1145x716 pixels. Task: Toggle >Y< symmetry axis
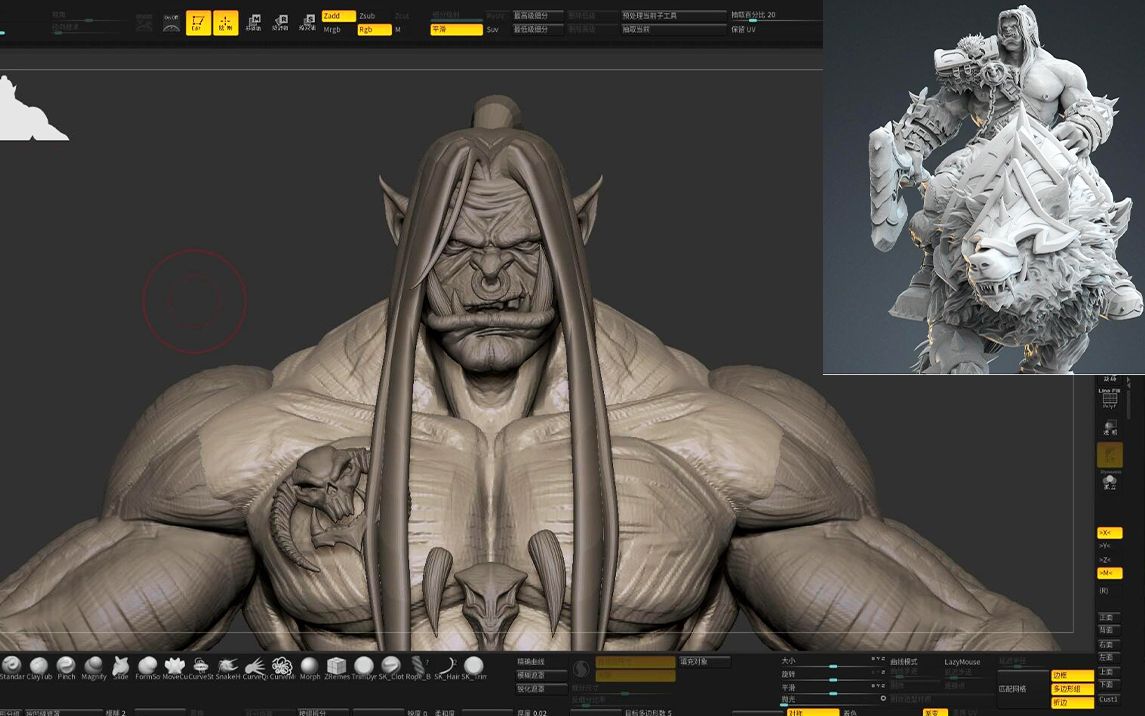coord(1105,546)
